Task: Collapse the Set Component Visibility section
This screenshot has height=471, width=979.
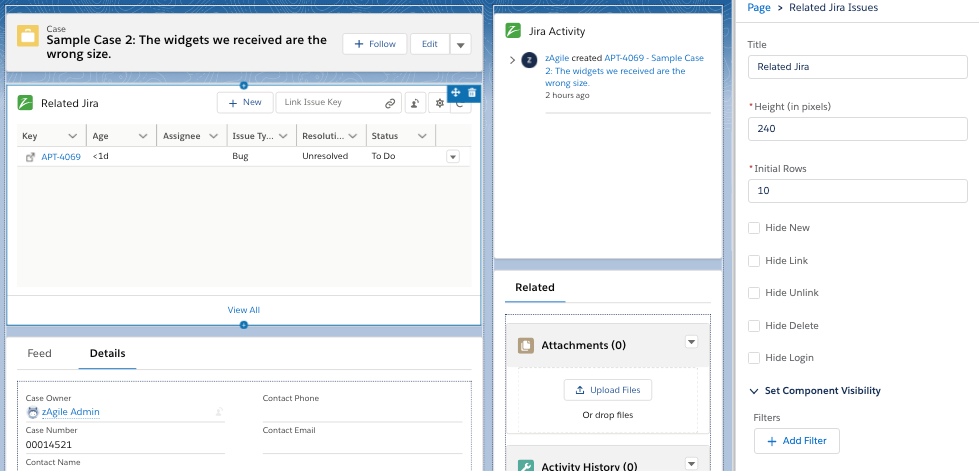Action: tap(755, 391)
